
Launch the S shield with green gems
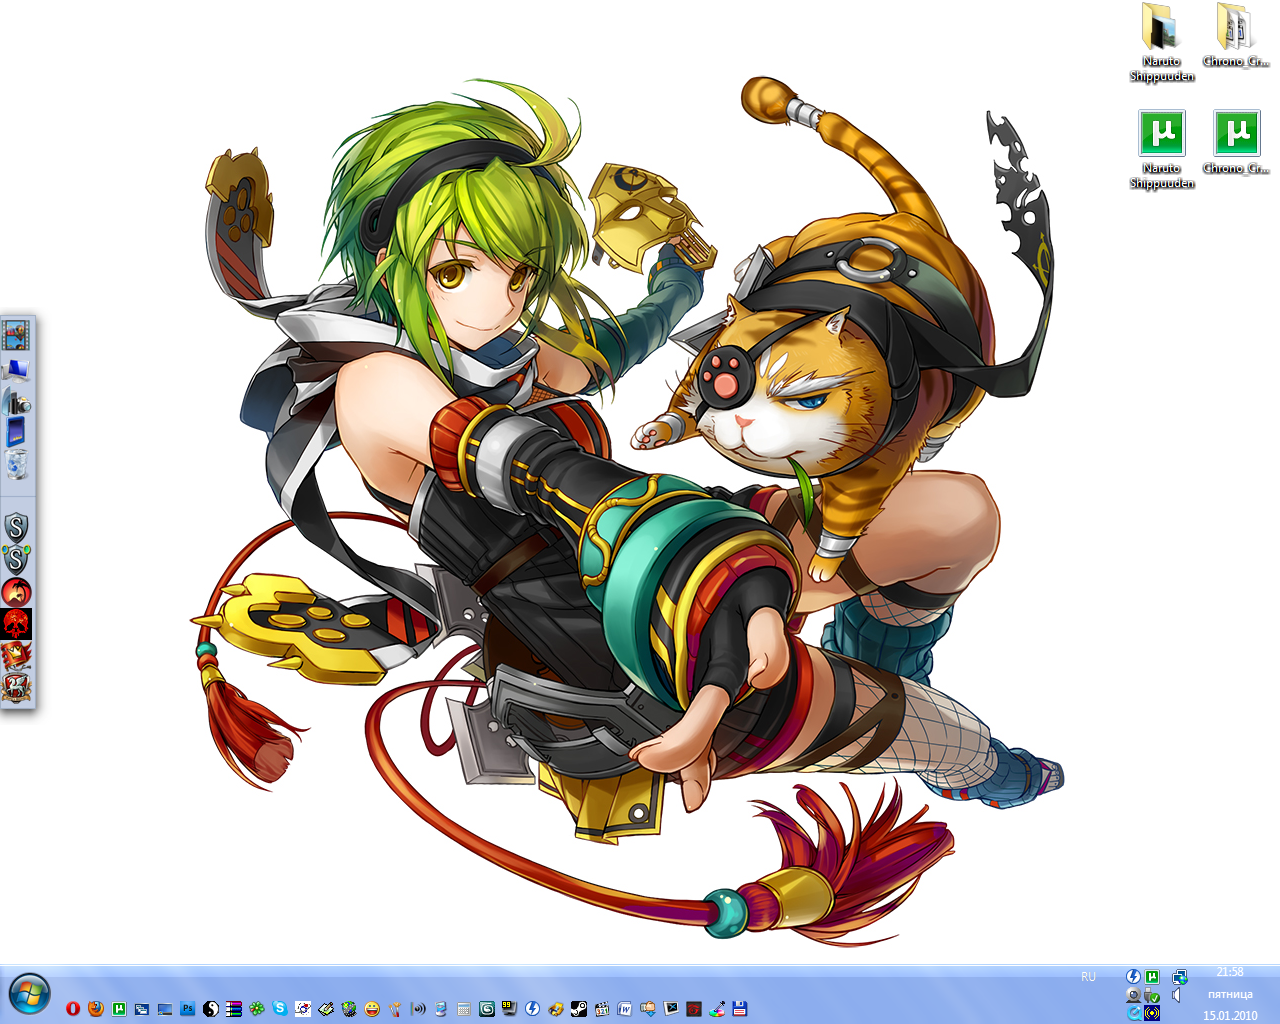click(17, 559)
